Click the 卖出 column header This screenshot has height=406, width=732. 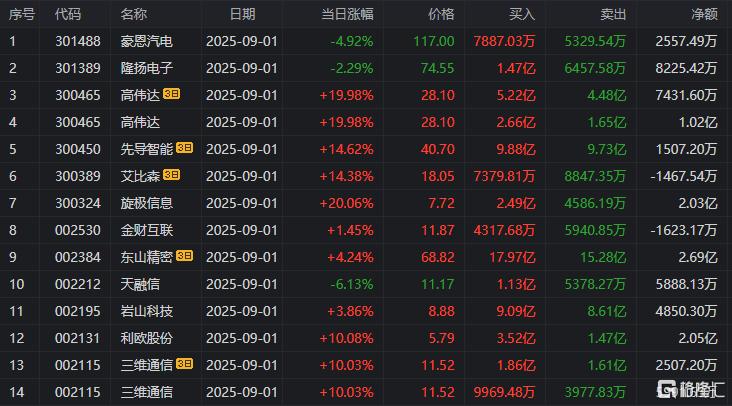613,14
